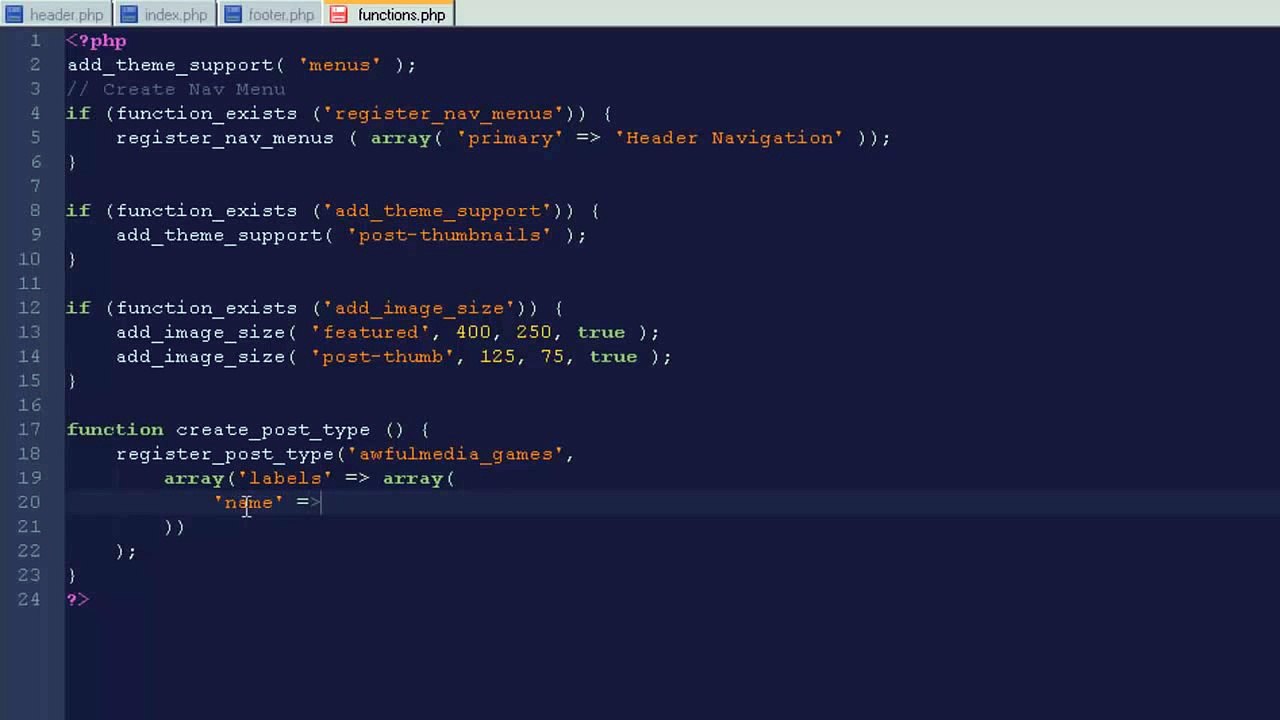Click the 'featured' string on line 13
The width and height of the screenshot is (1280, 720).
[x=370, y=332]
